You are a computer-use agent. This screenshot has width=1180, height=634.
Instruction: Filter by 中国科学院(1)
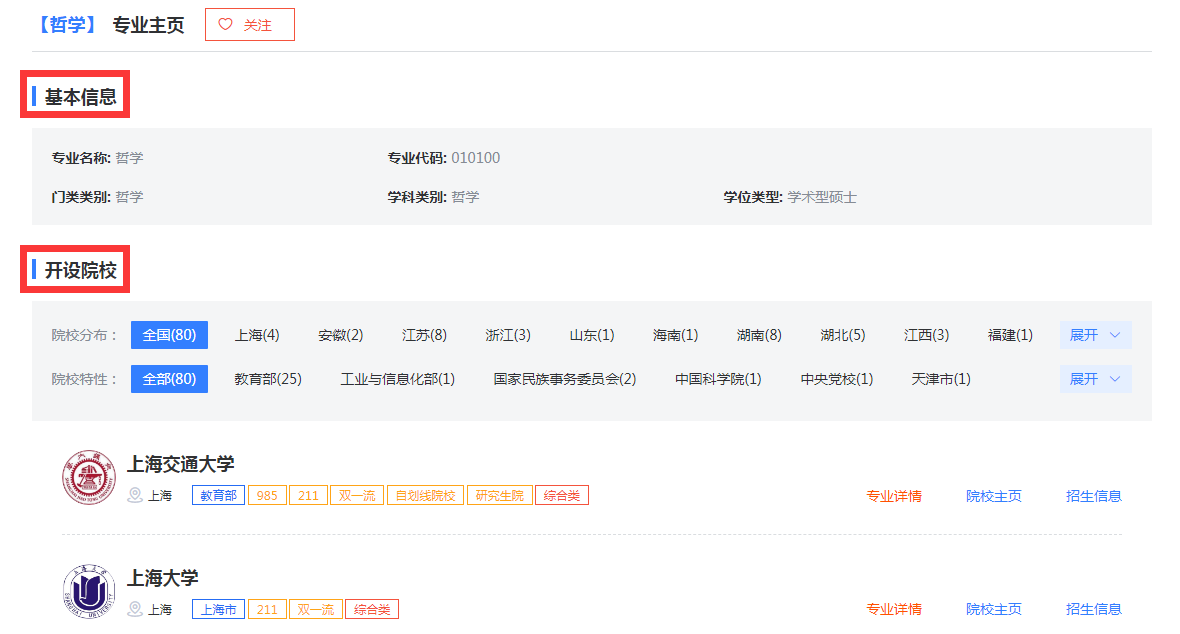[718, 379]
